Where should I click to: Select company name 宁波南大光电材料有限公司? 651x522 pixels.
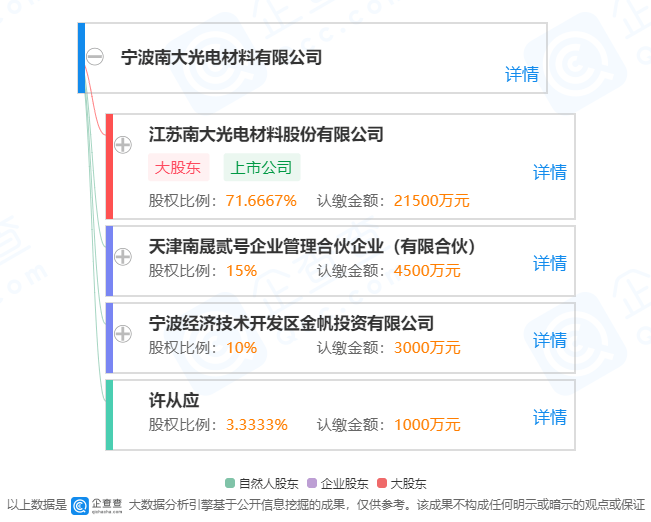pos(221,57)
